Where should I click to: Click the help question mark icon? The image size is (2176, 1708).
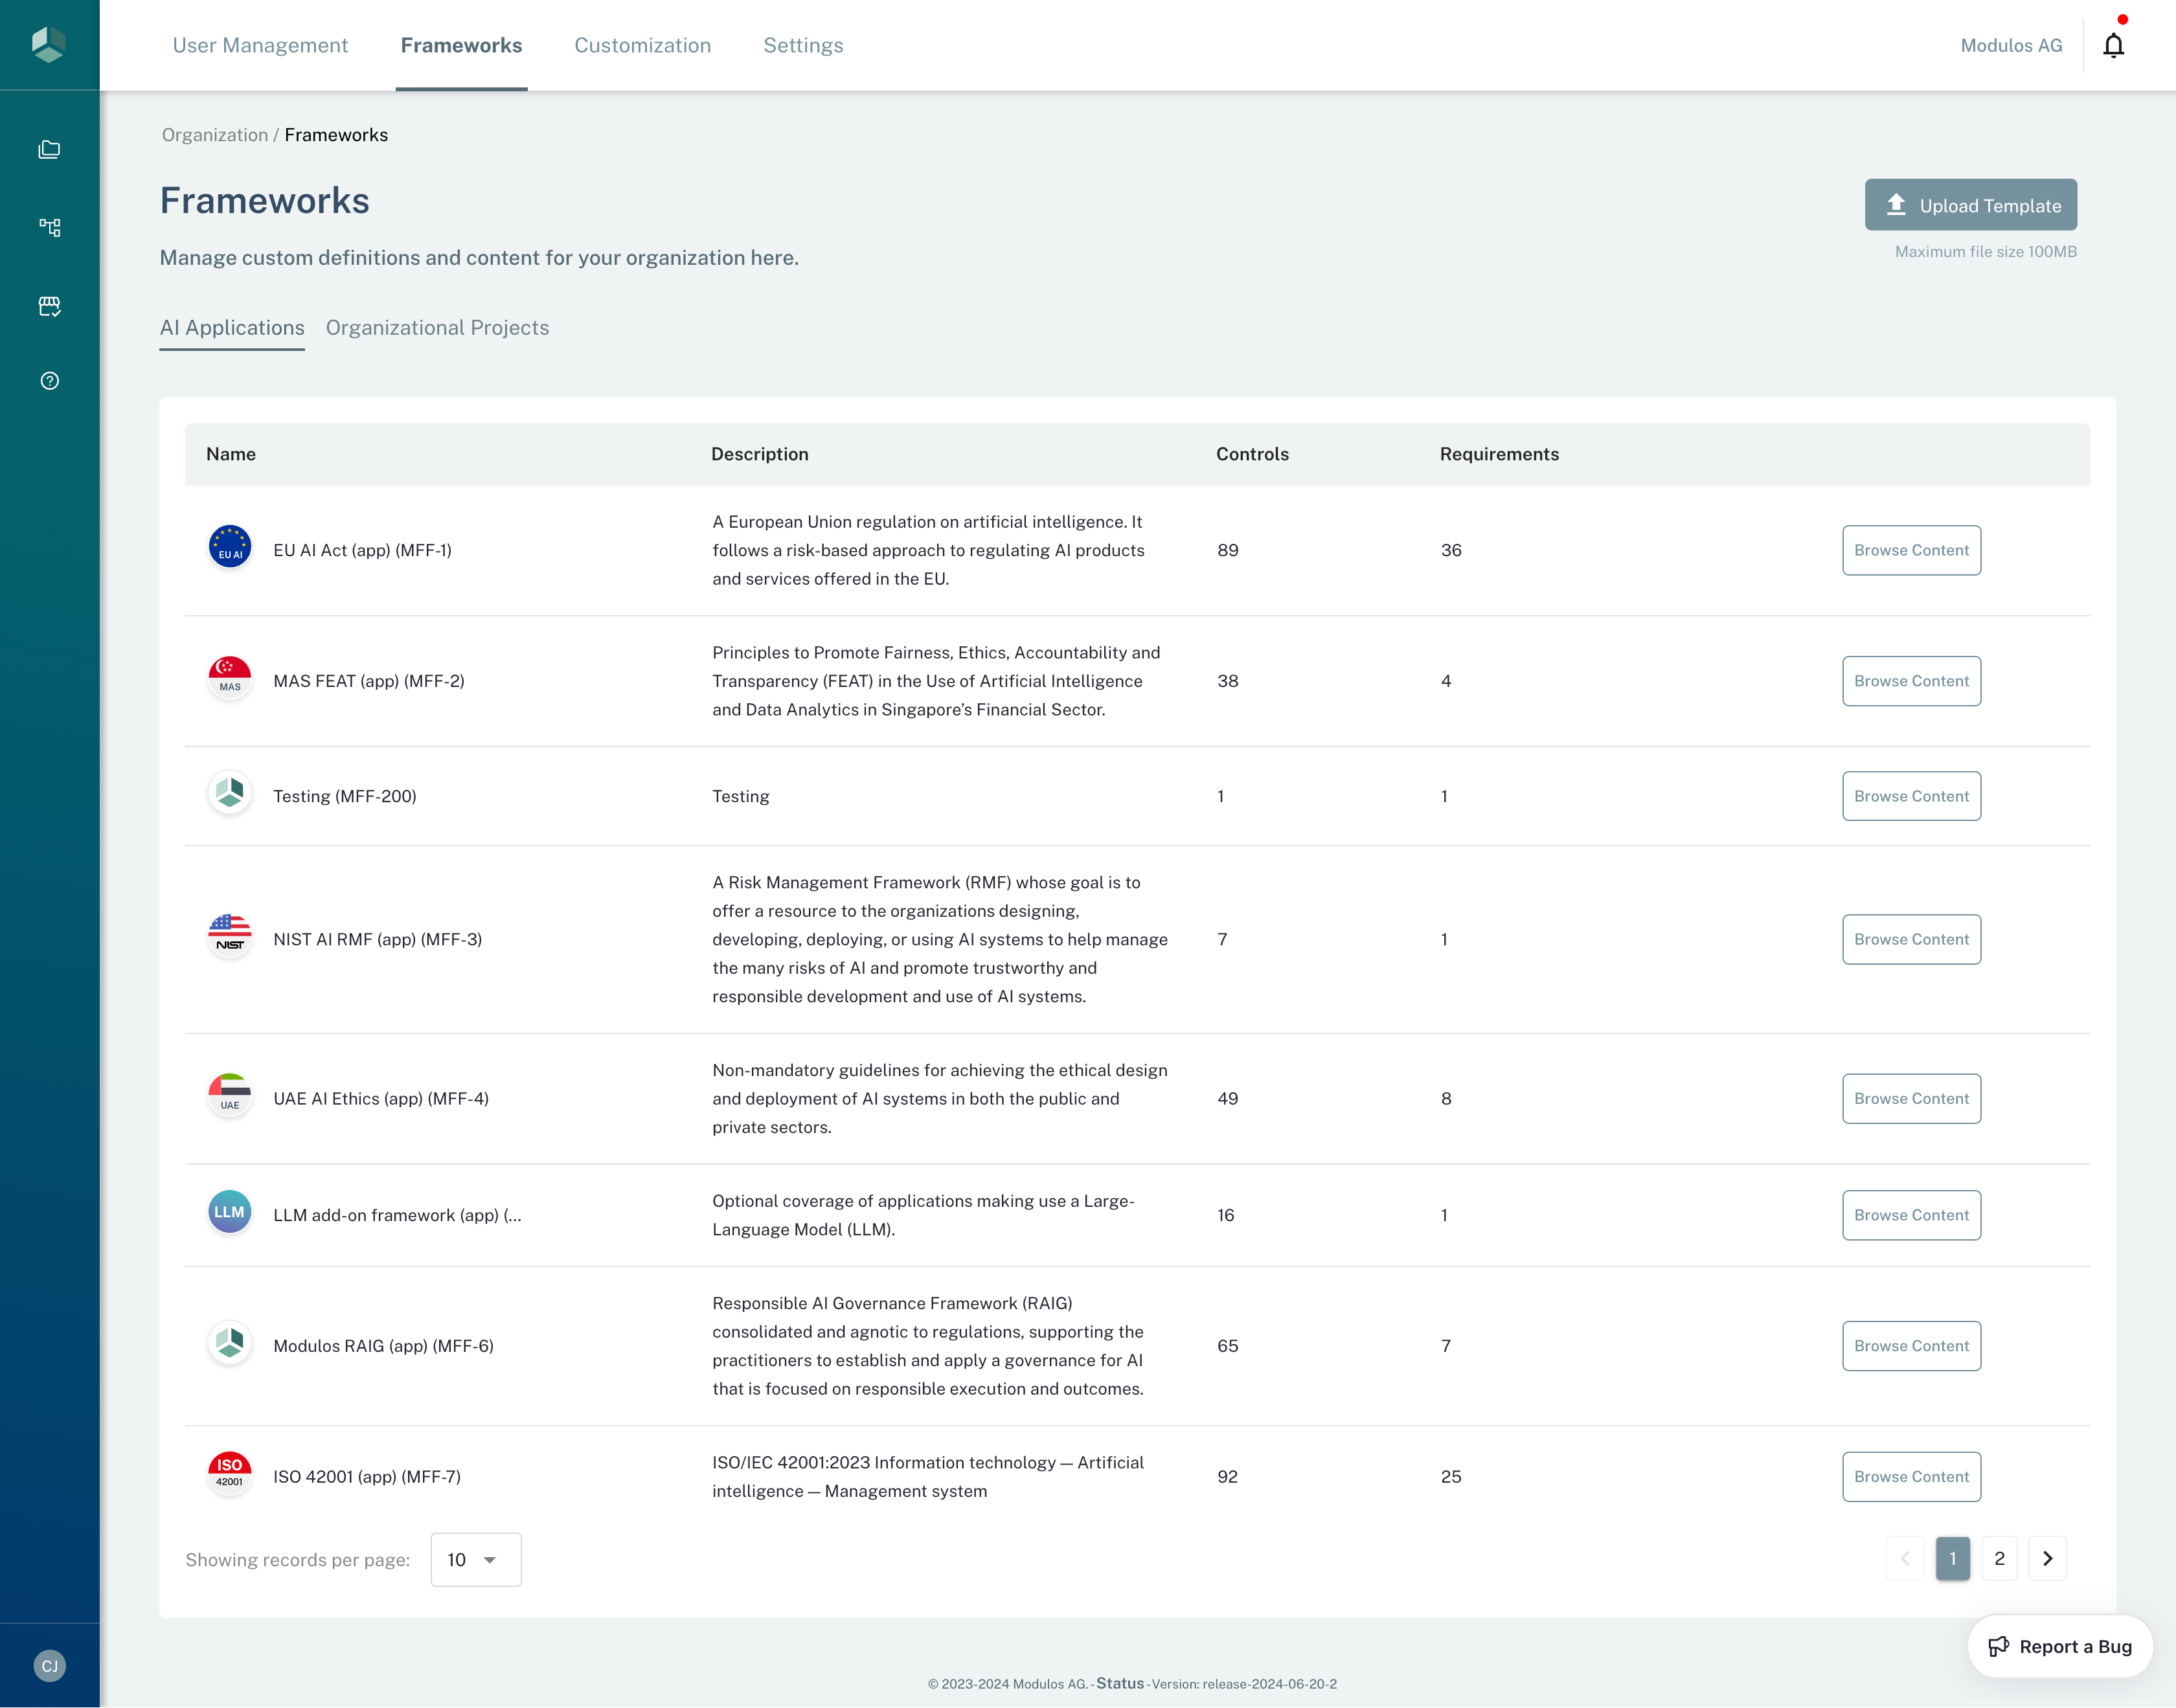click(49, 380)
